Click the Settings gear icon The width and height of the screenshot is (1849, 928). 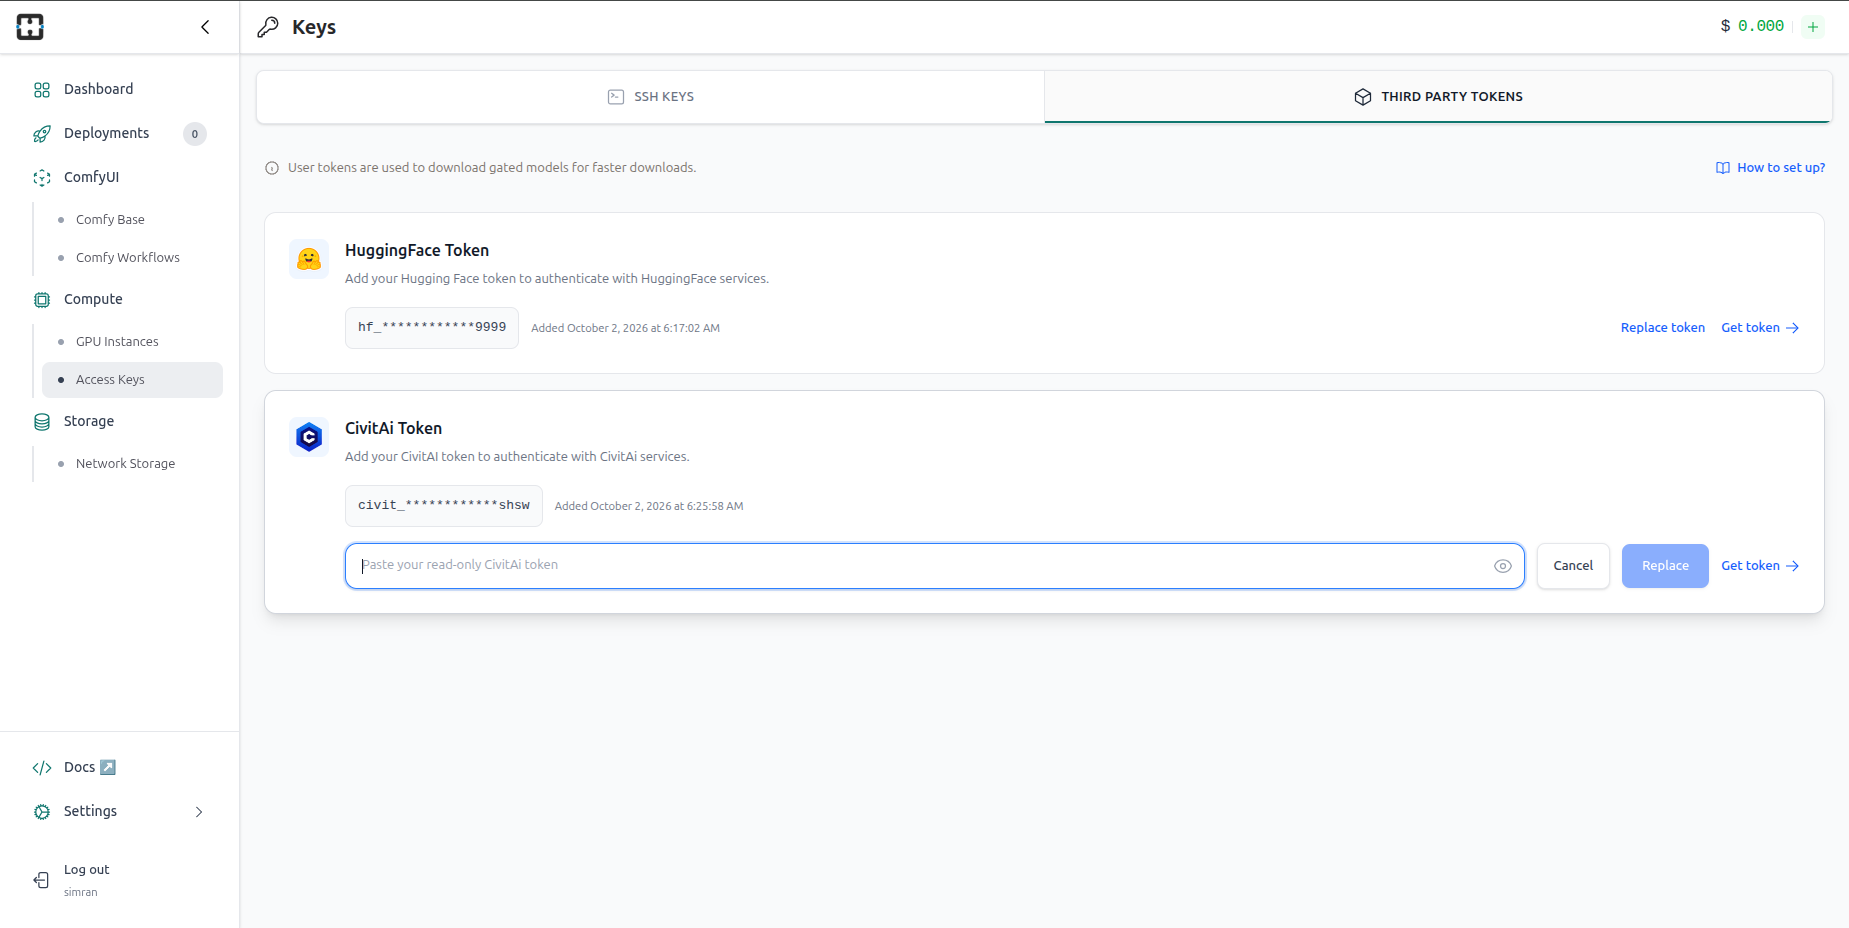tap(42, 812)
